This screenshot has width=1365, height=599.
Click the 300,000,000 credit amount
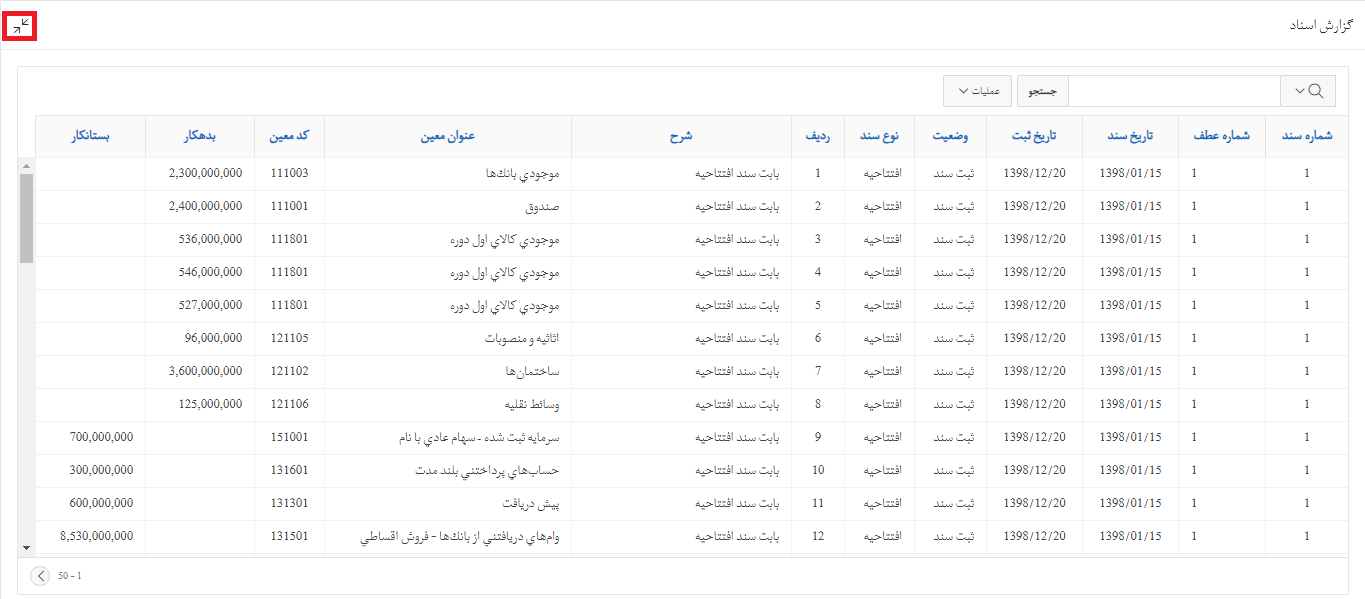101,470
